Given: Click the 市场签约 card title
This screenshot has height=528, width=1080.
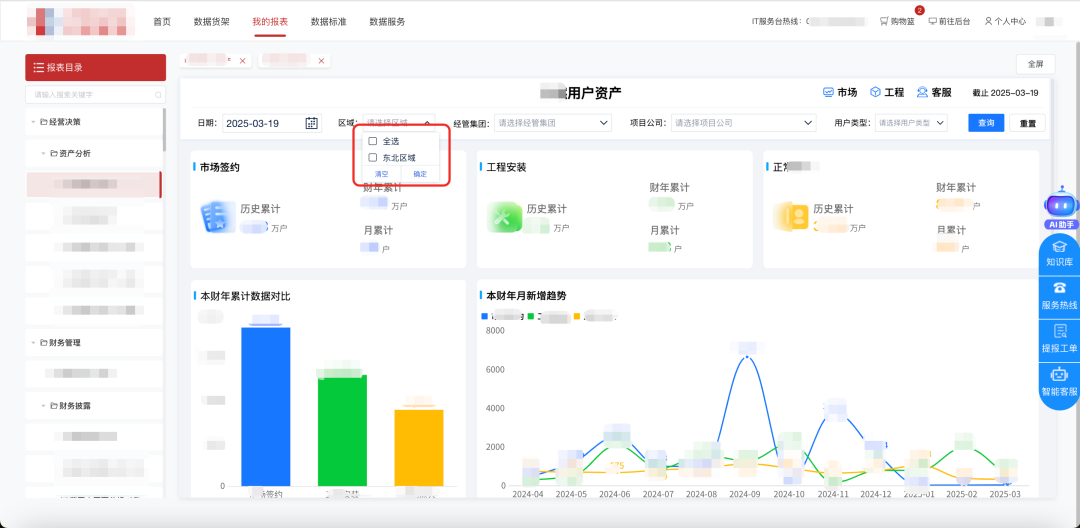Looking at the screenshot, I should click(220, 167).
